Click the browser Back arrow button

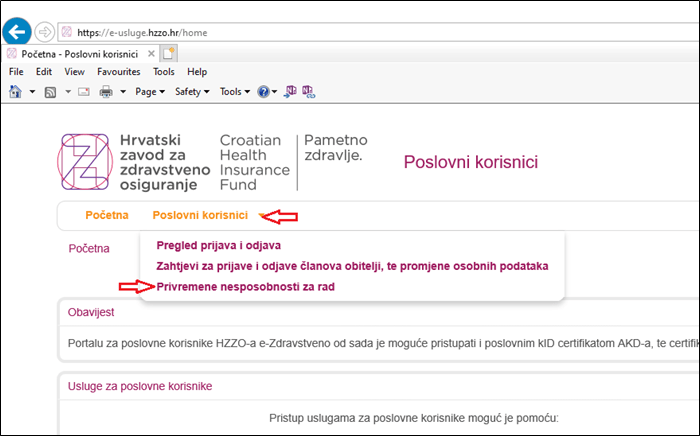pyautogui.click(x=17, y=31)
